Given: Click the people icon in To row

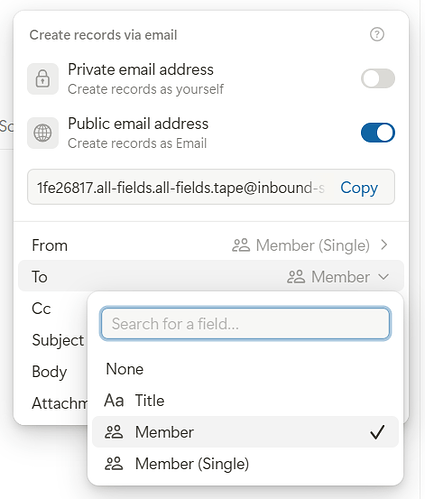Looking at the screenshot, I should 296,277.
